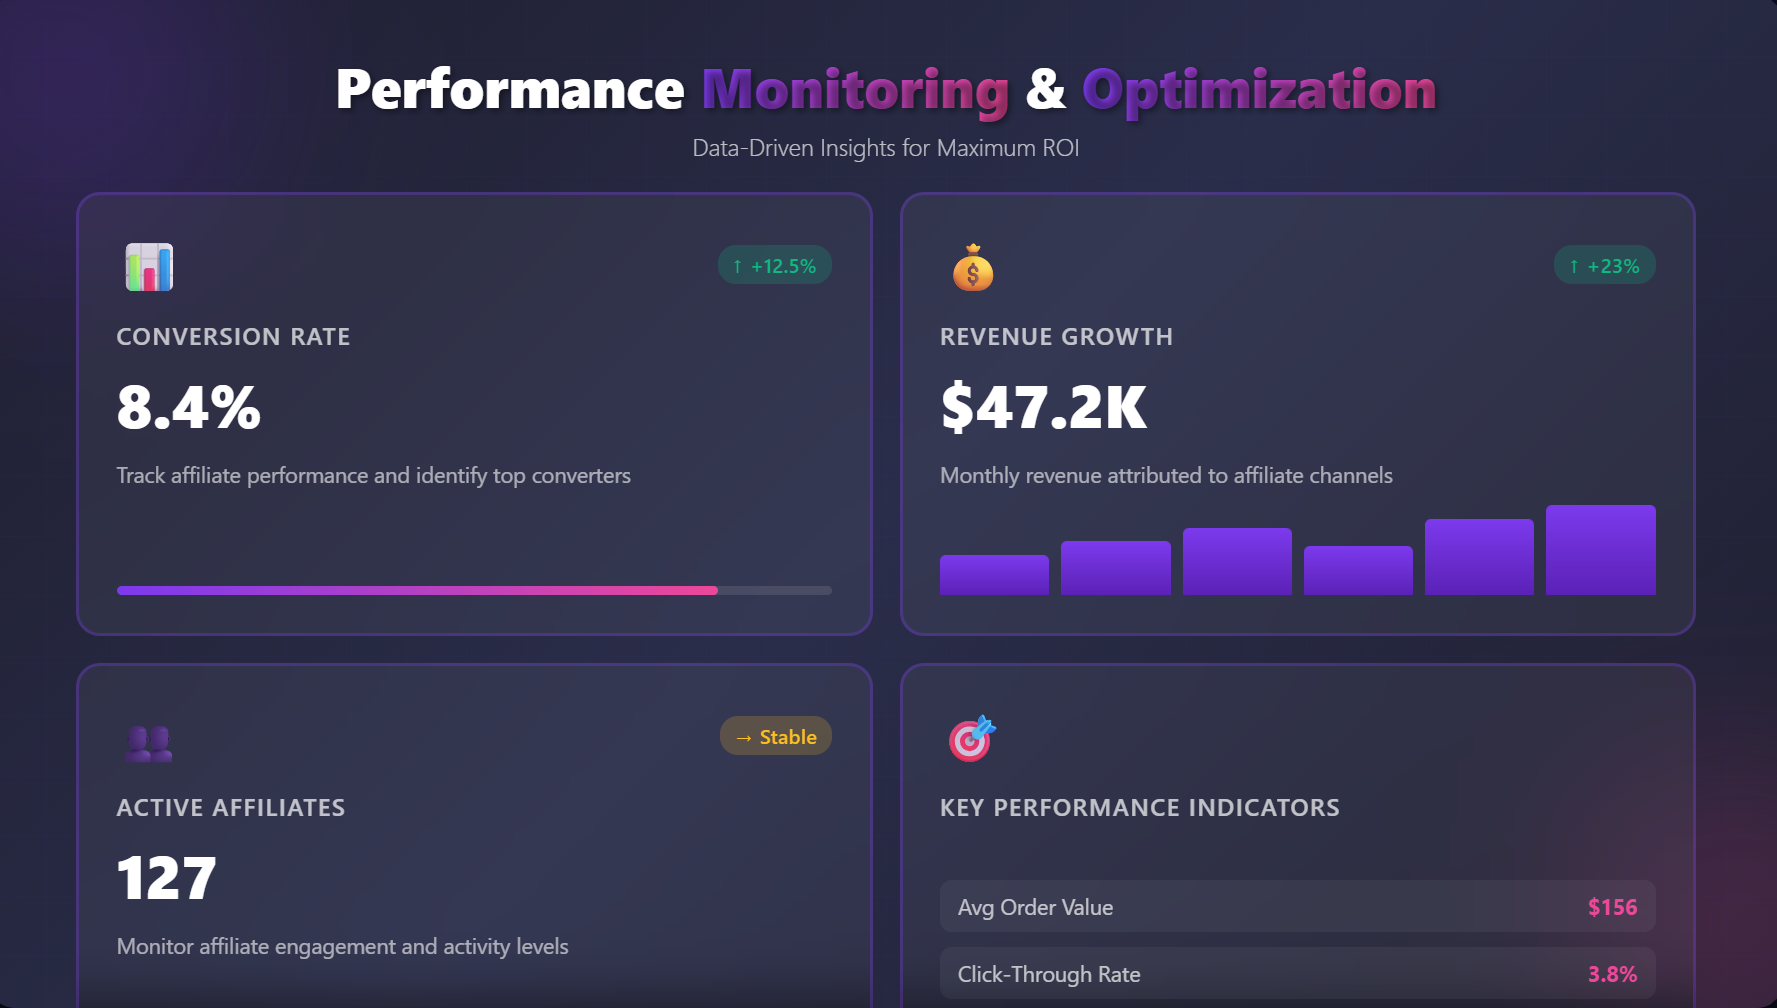This screenshot has height=1008, width=1777.
Task: Click the shortest first bar in revenue chart
Action: [994, 575]
